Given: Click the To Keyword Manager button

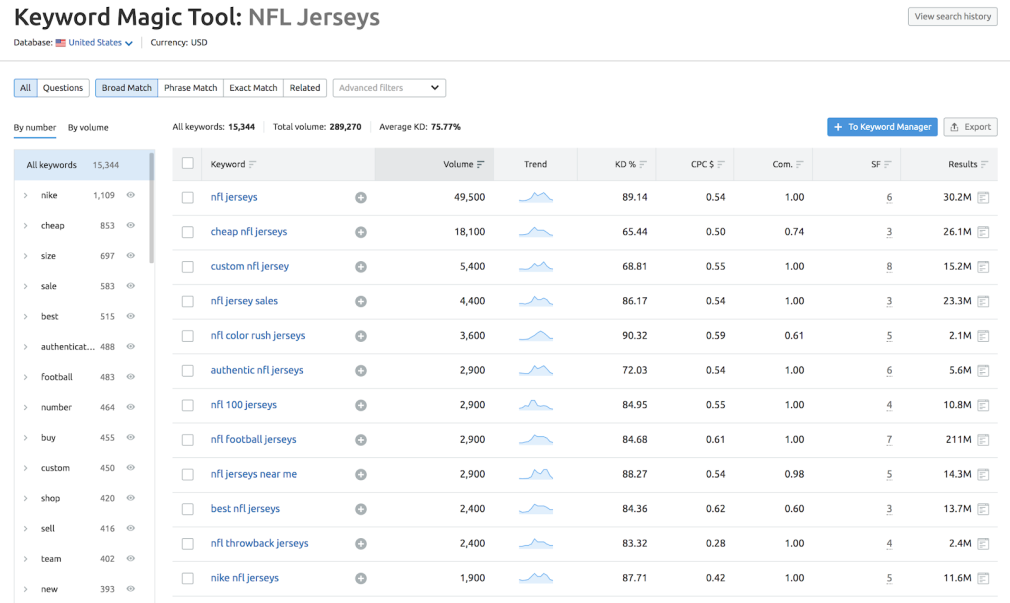Looking at the screenshot, I should click(881, 126).
